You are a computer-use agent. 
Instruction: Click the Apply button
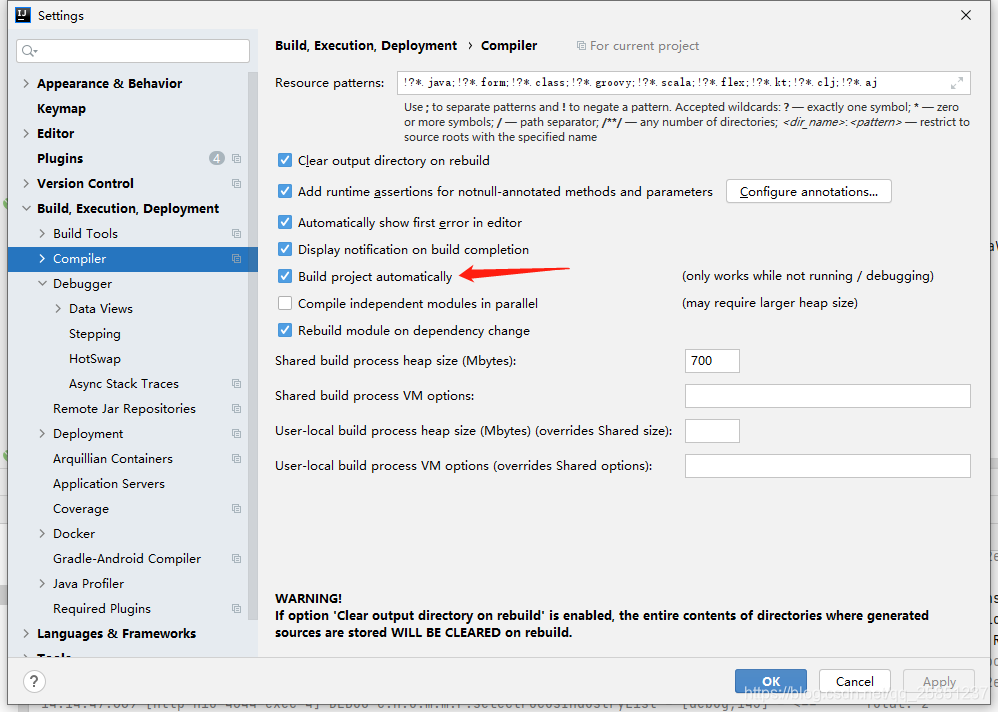pyautogui.click(x=939, y=681)
